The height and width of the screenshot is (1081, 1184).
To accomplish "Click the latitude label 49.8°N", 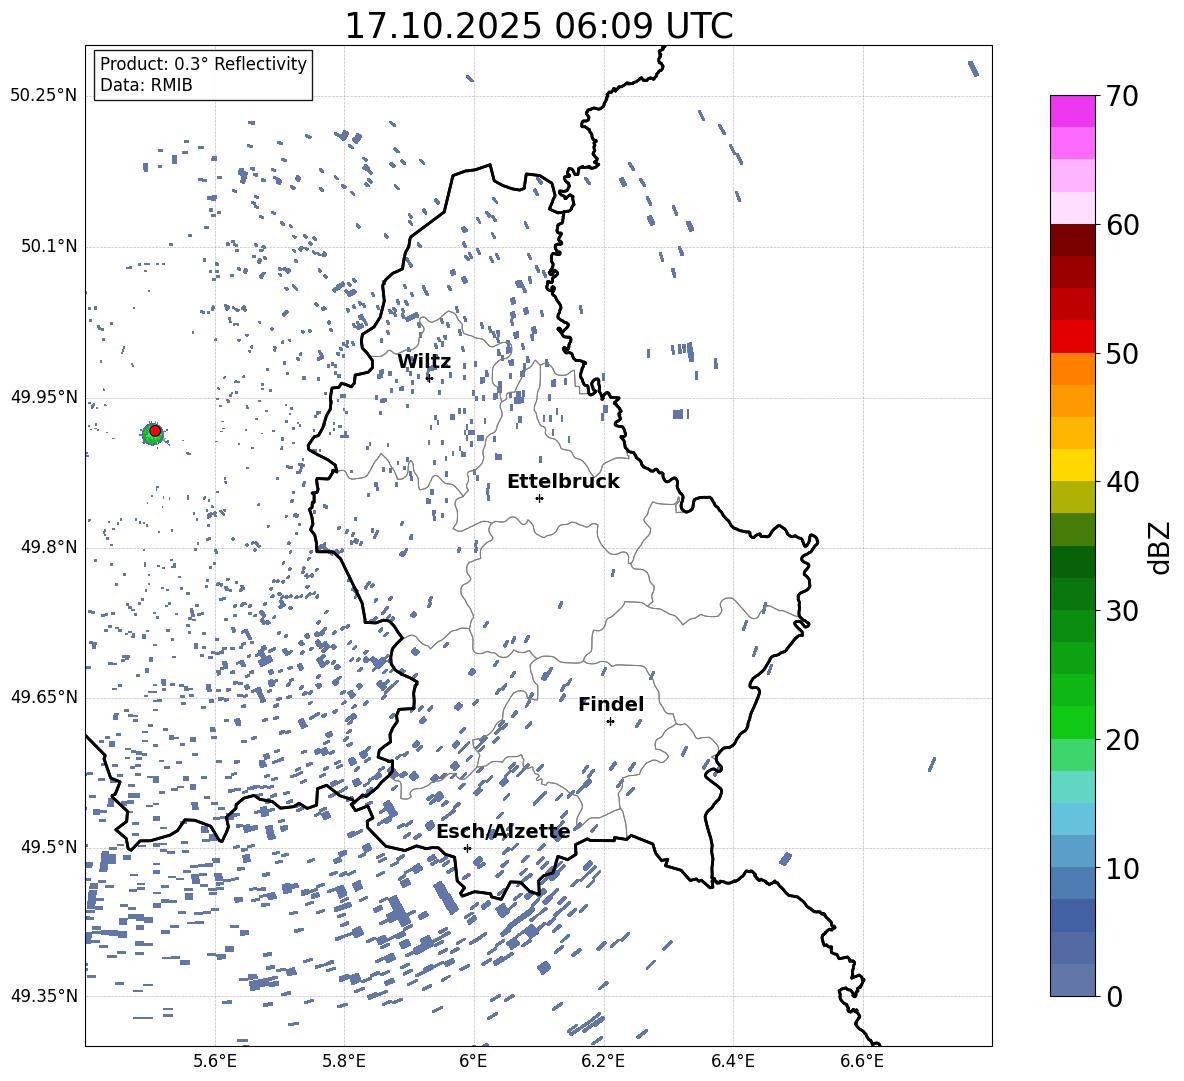I will click(49, 547).
